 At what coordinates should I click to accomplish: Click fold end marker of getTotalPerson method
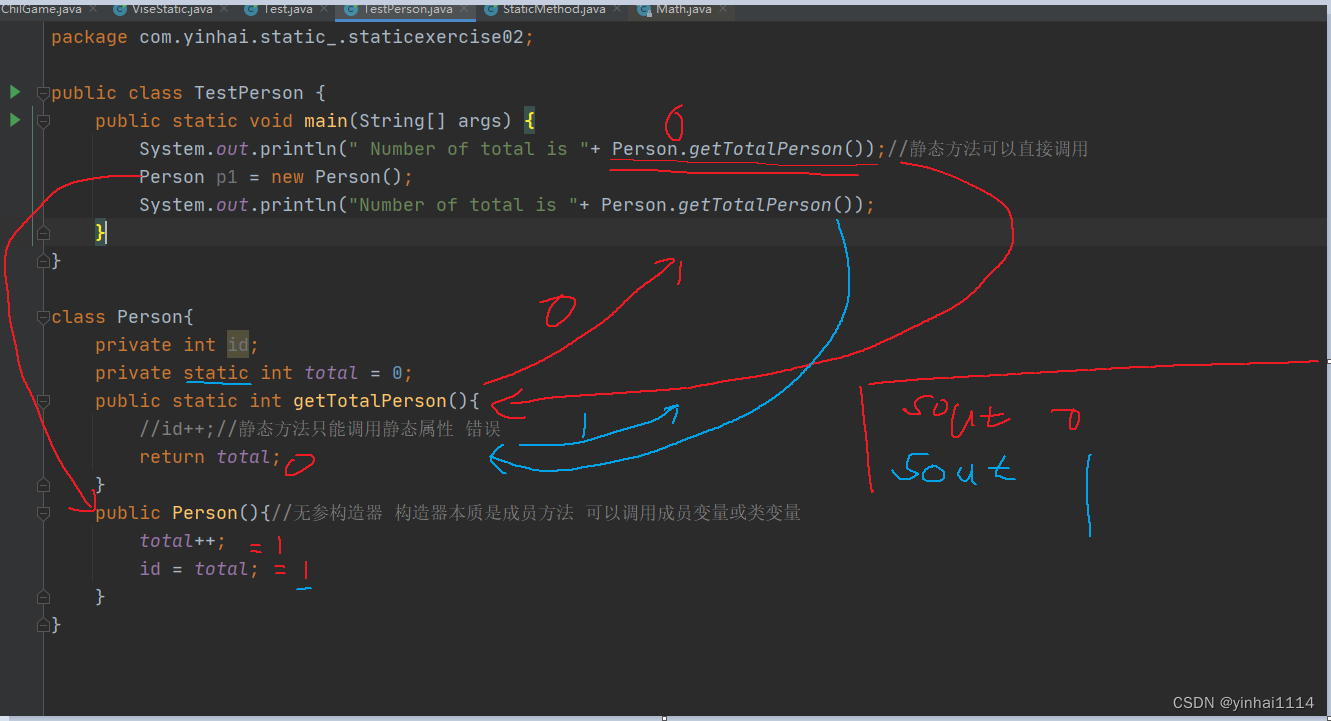42,485
